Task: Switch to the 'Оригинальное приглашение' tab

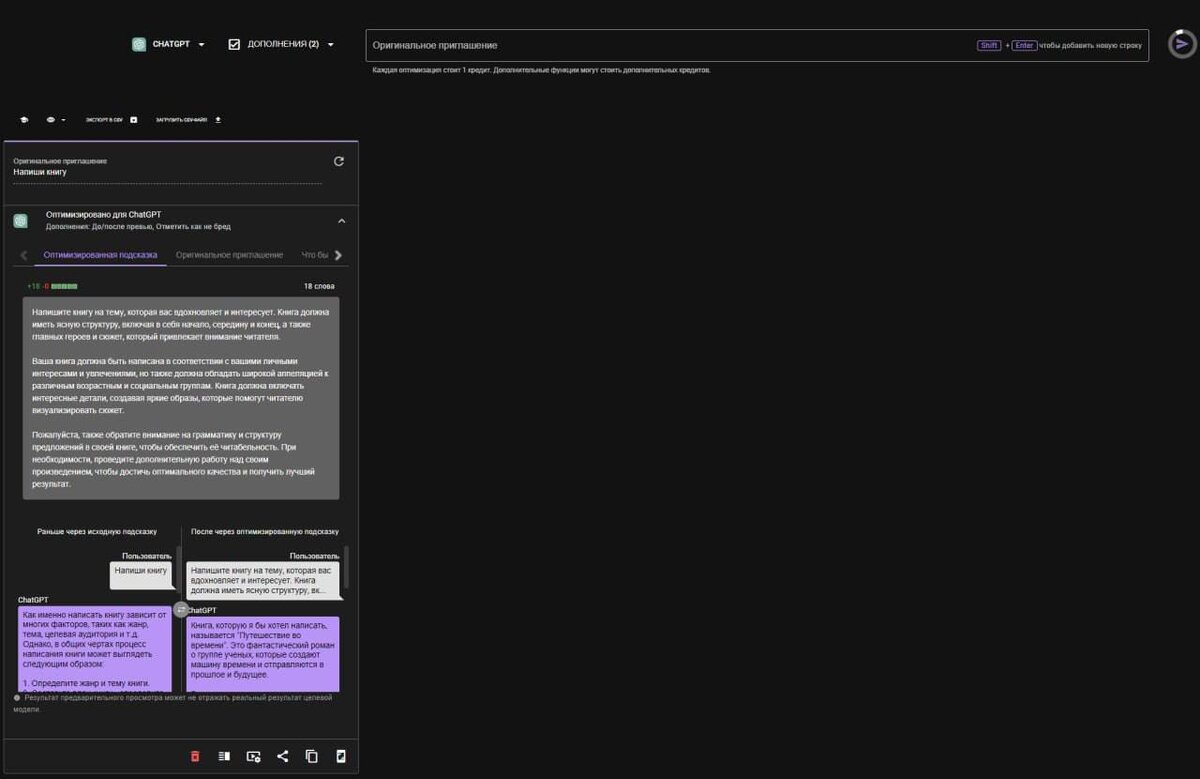Action: pos(228,254)
